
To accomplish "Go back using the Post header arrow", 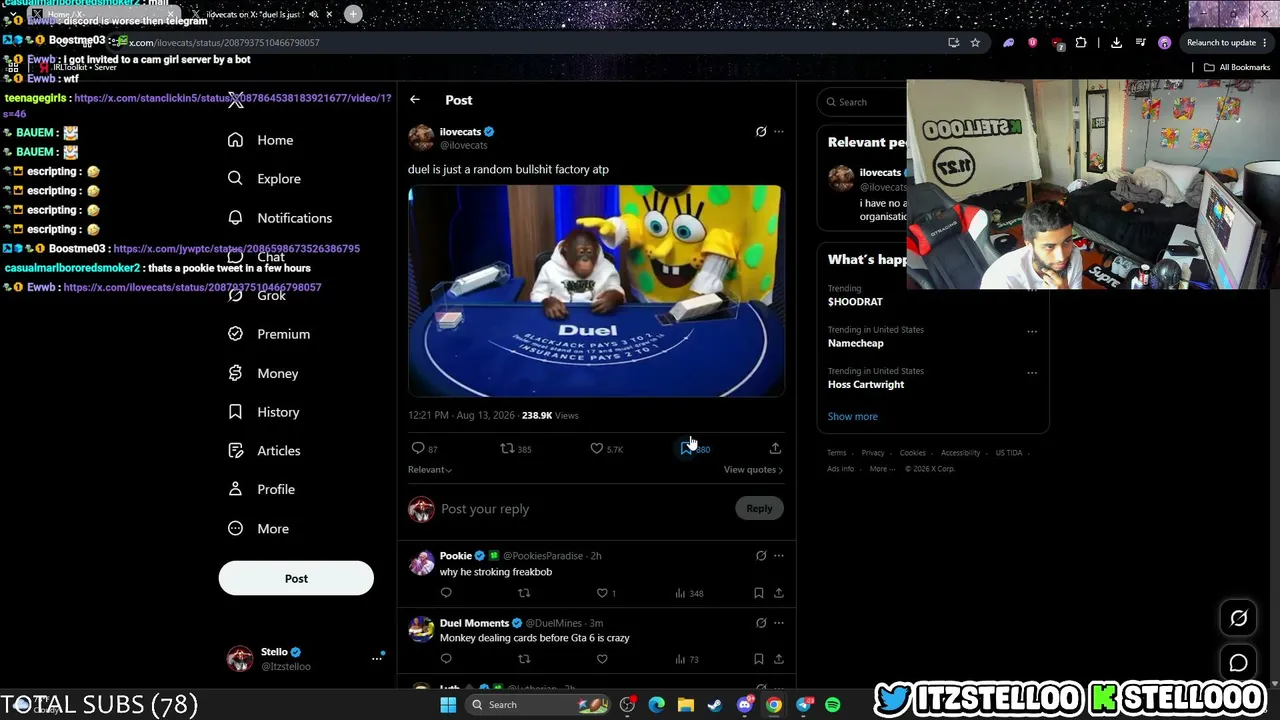I will pyautogui.click(x=415, y=100).
